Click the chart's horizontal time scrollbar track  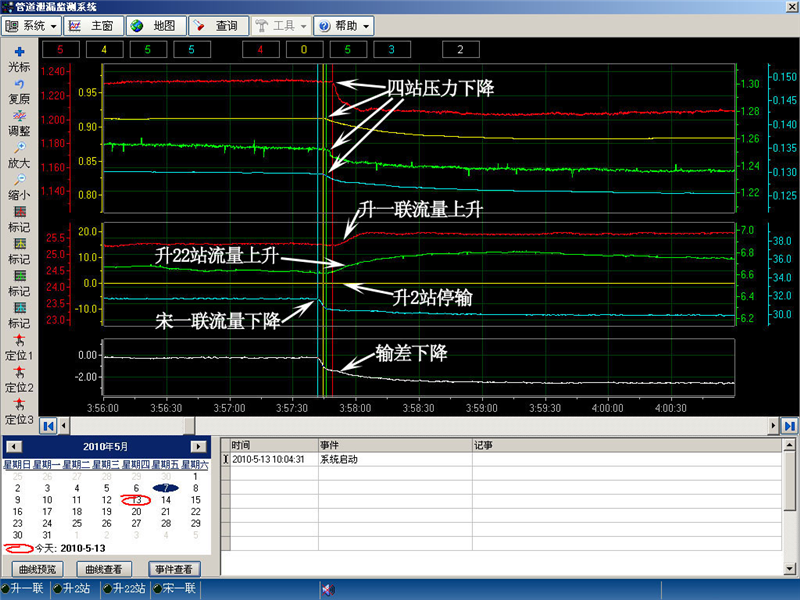[x=420, y=426]
